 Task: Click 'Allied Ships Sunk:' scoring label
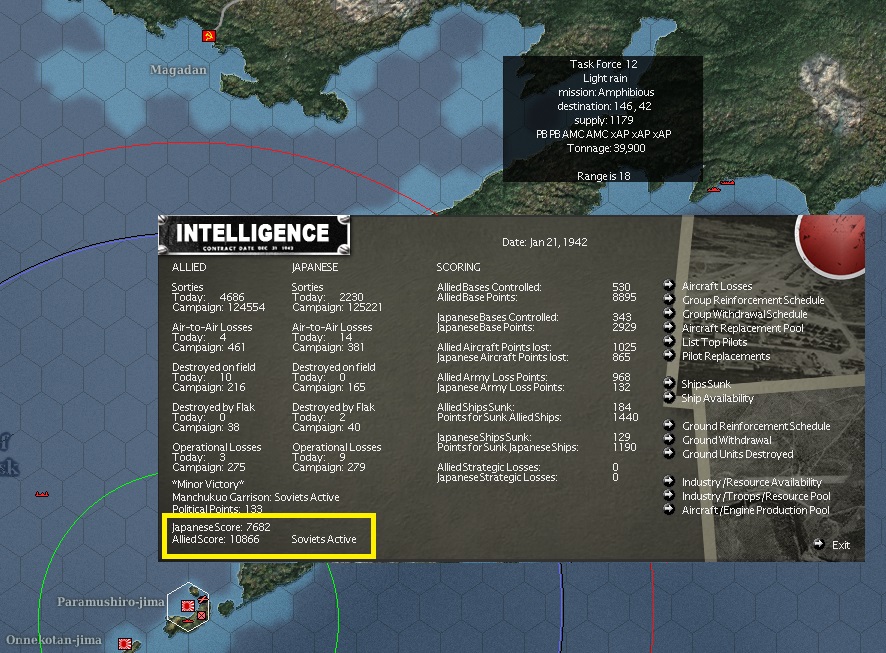point(475,407)
